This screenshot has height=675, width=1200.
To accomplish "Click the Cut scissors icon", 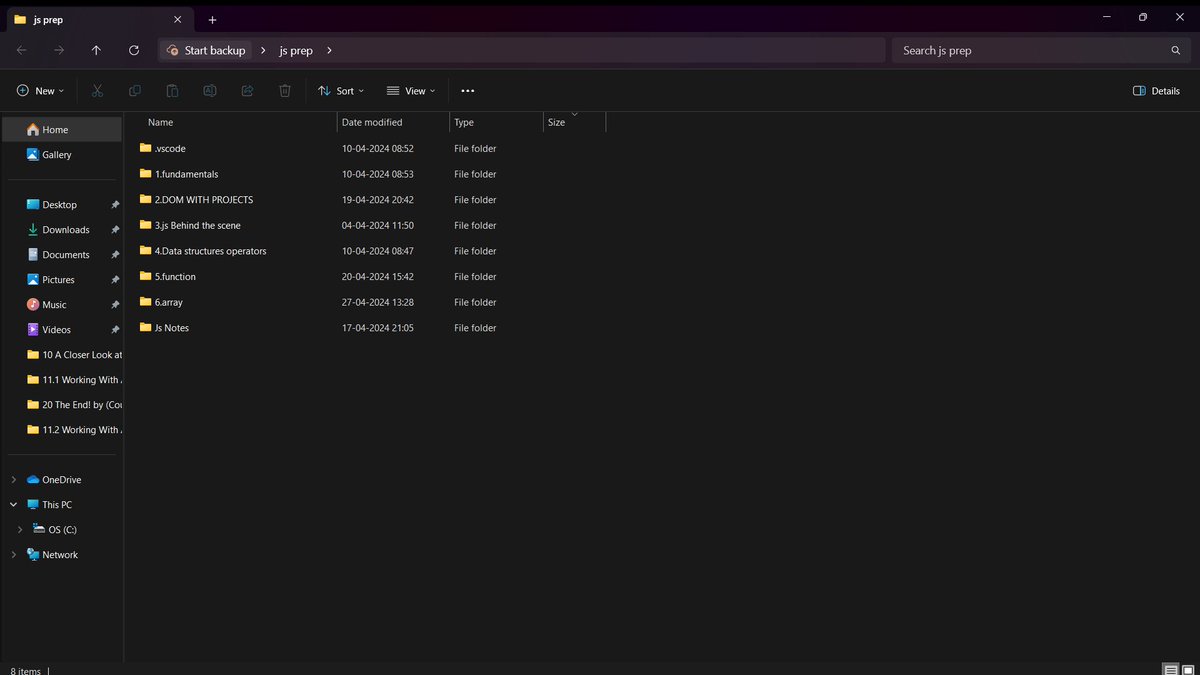I will (x=97, y=91).
